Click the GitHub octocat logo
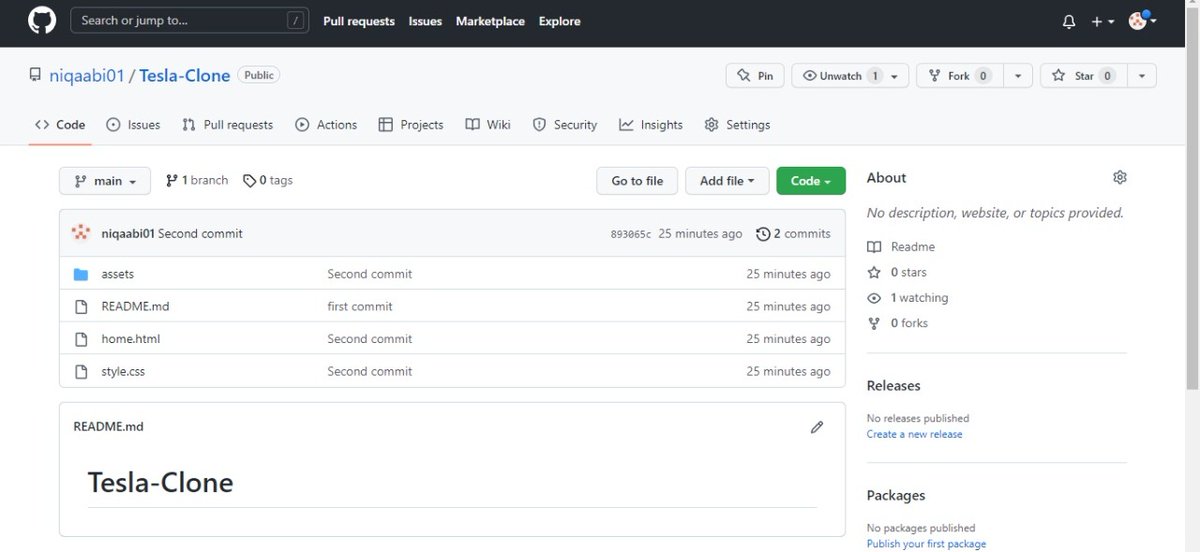1200x552 pixels. pos(42,21)
